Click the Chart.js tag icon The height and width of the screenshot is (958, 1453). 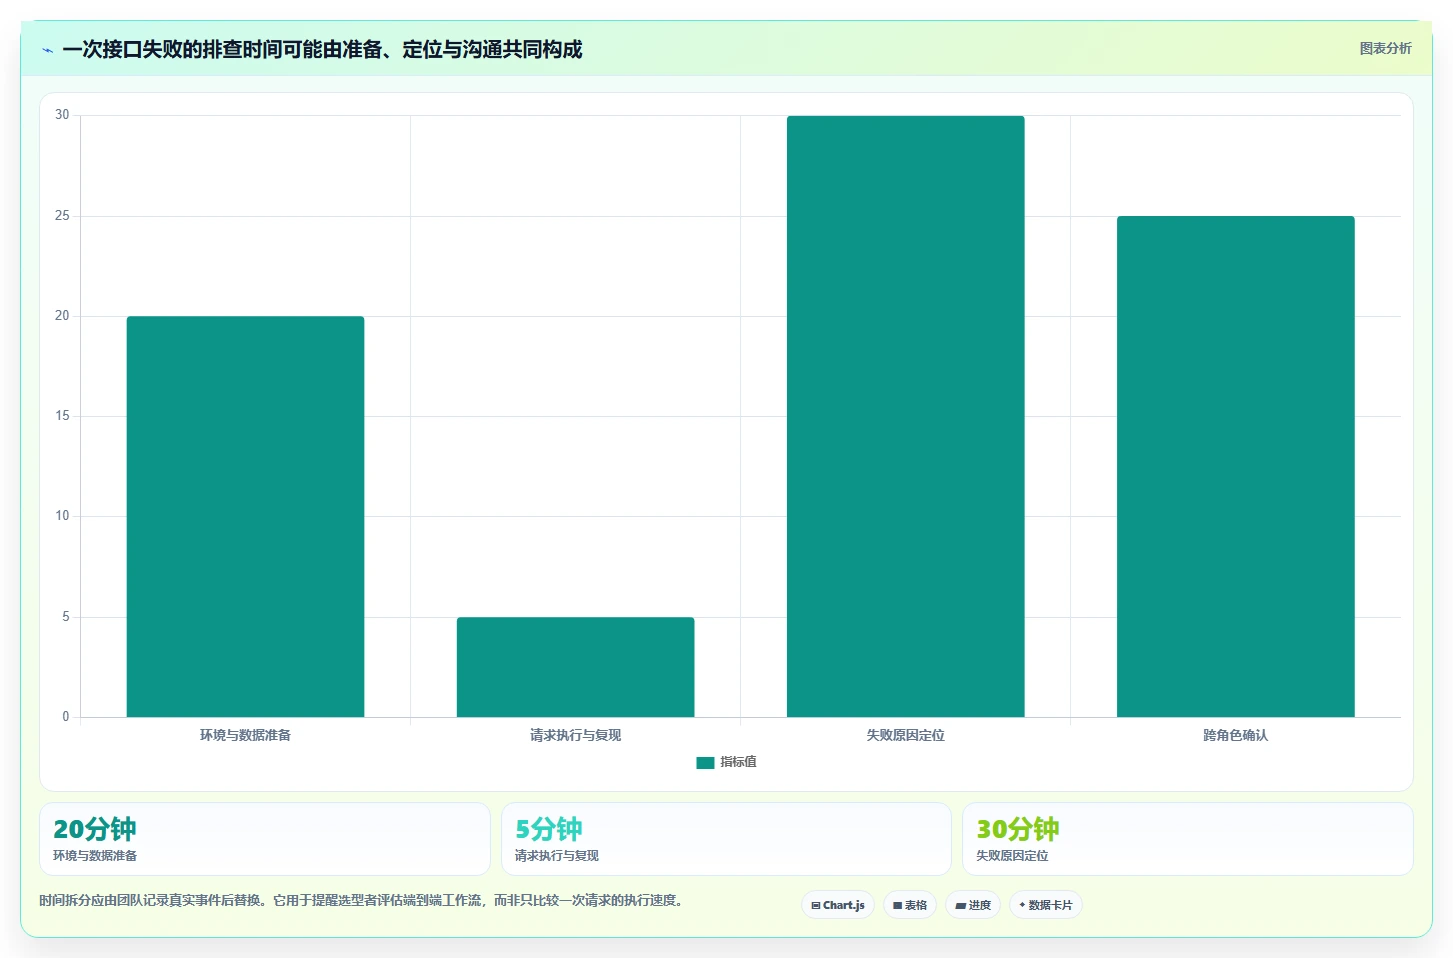(816, 905)
